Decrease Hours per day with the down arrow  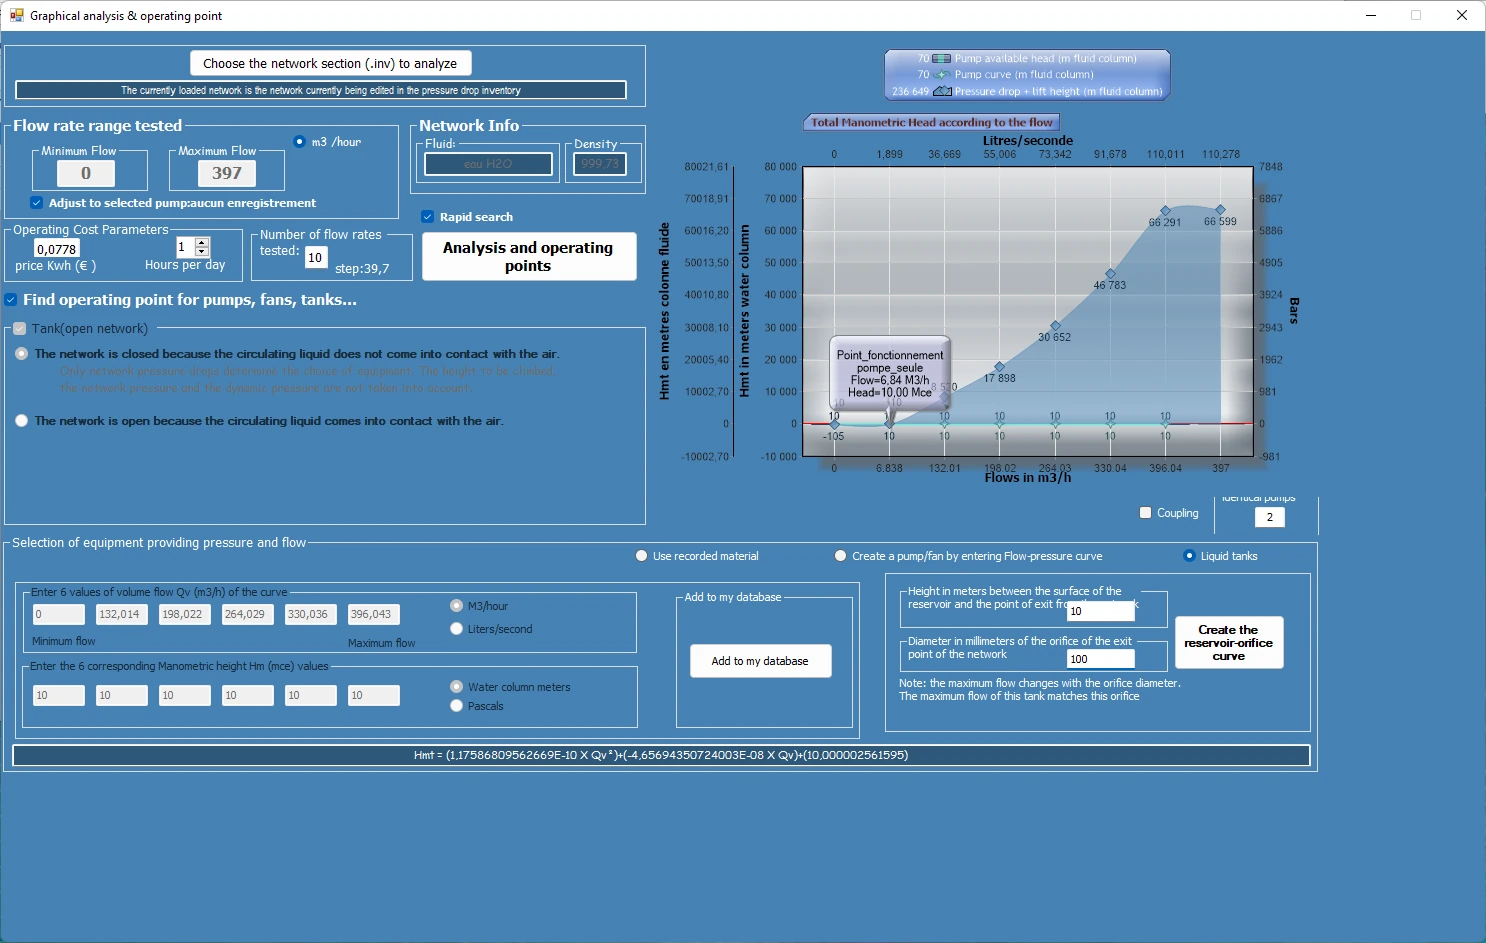(x=202, y=252)
